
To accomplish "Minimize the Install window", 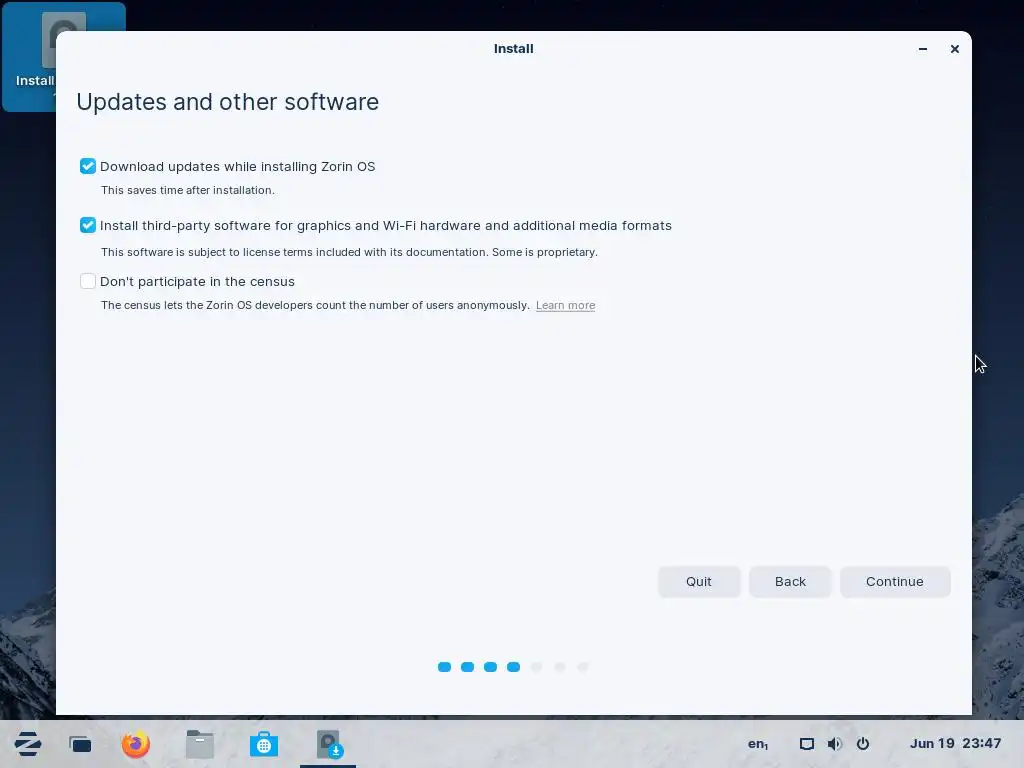I will pyautogui.click(x=923, y=49).
